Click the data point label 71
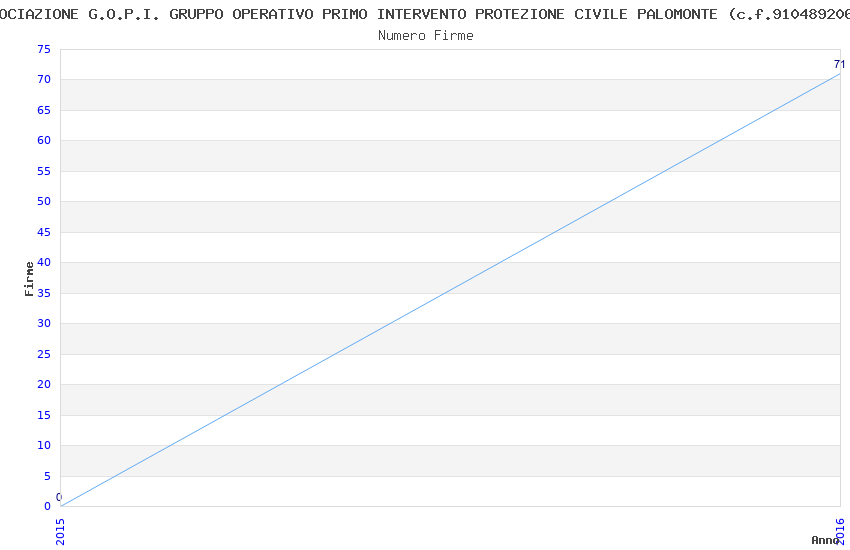 point(839,64)
